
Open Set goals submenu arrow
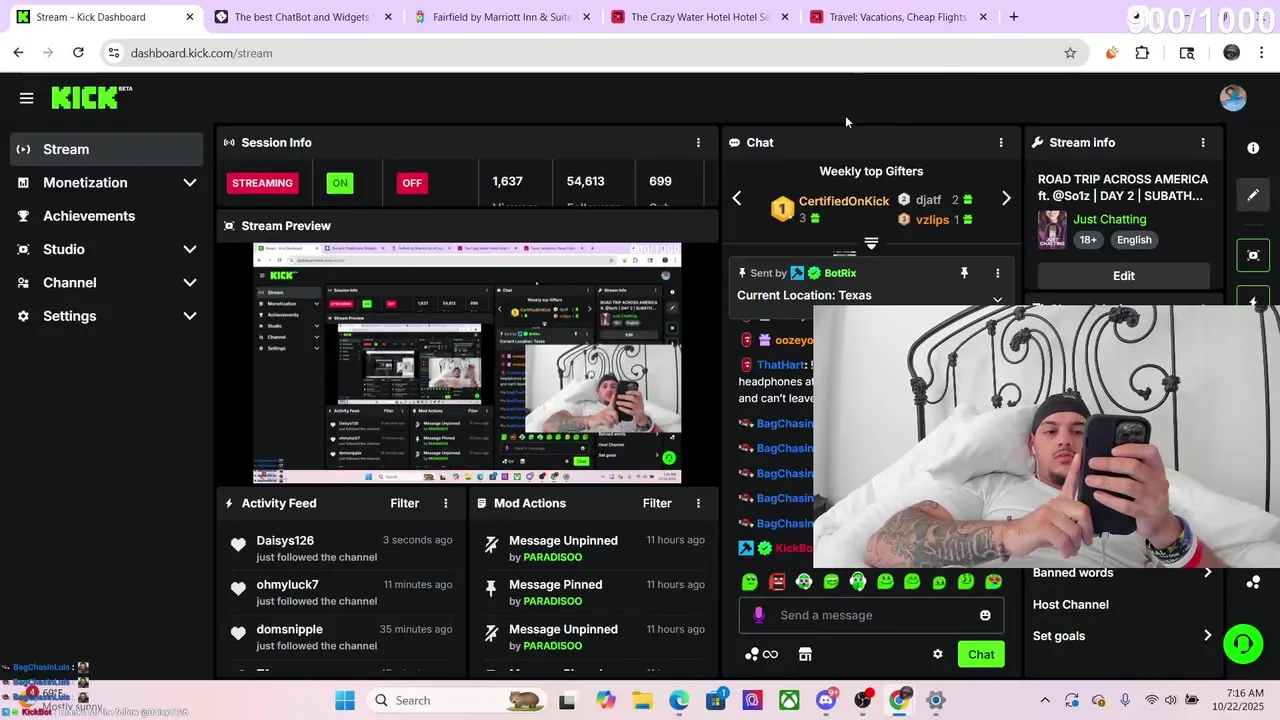[x=1207, y=636]
